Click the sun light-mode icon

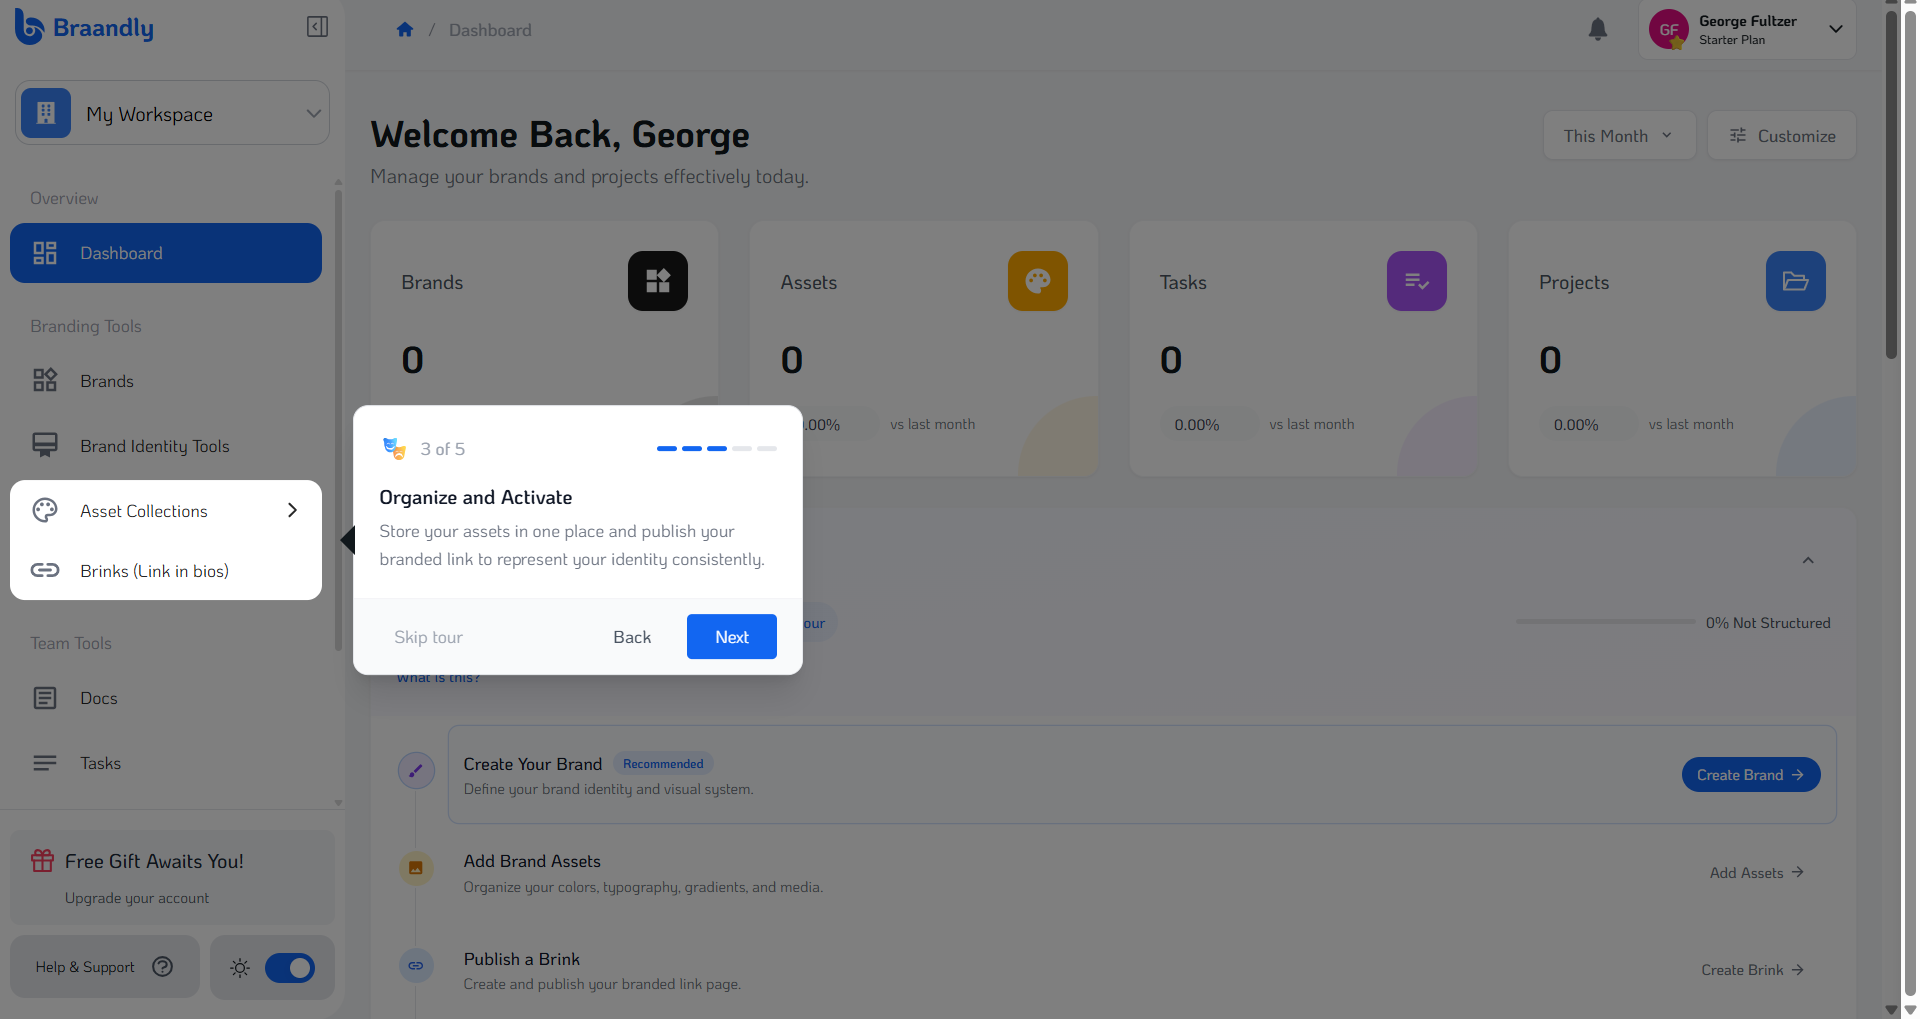(x=240, y=967)
